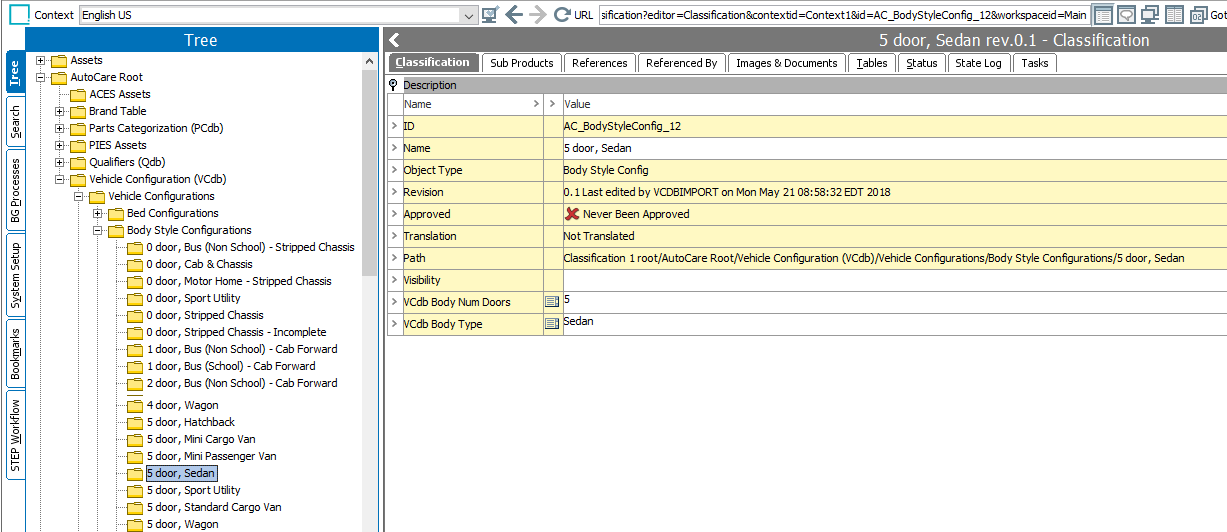Viewport: 1227px width, 532px height.
Task: Click the Never Been Approved red X icon
Action: (x=572, y=214)
